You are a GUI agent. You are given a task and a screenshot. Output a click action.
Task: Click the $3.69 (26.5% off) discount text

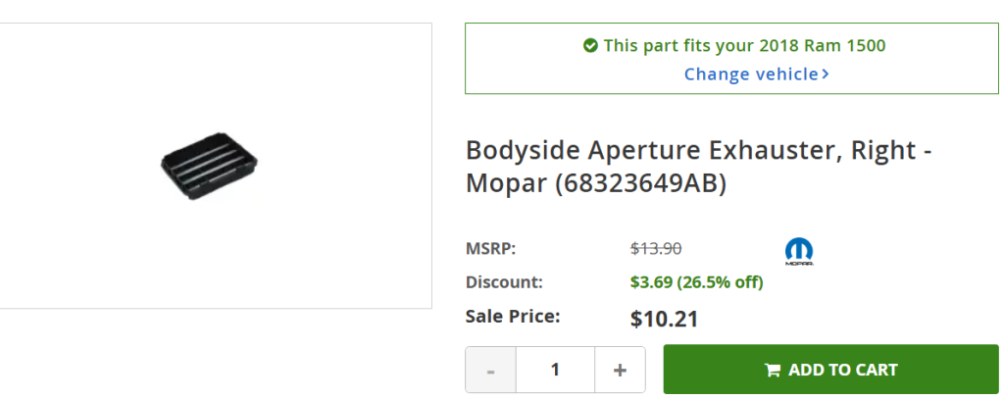click(x=697, y=282)
